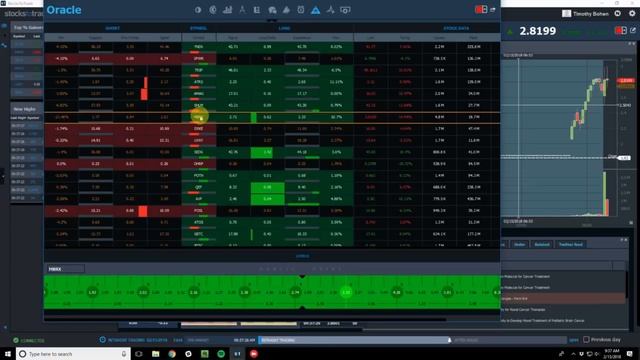Toggle the red switch beside 2.8199 price
640x360 pixels.
click(621, 31)
